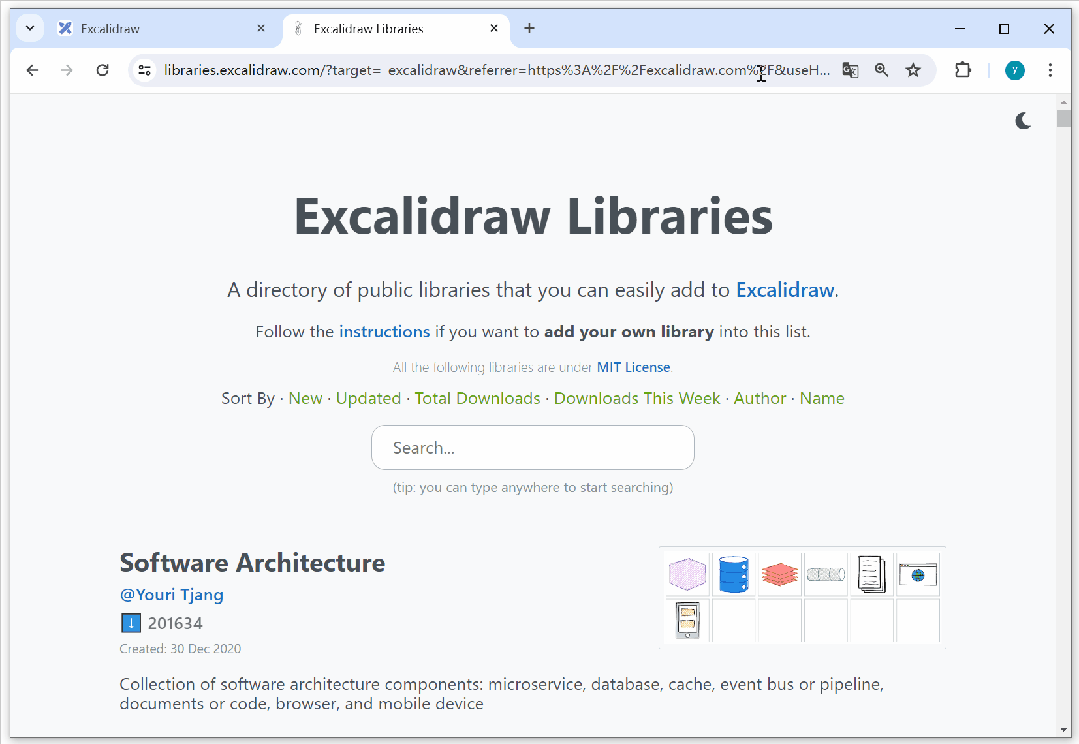Screen dimensions: 1079x744
Task: Click the Search libraries input field
Action: tap(533, 447)
